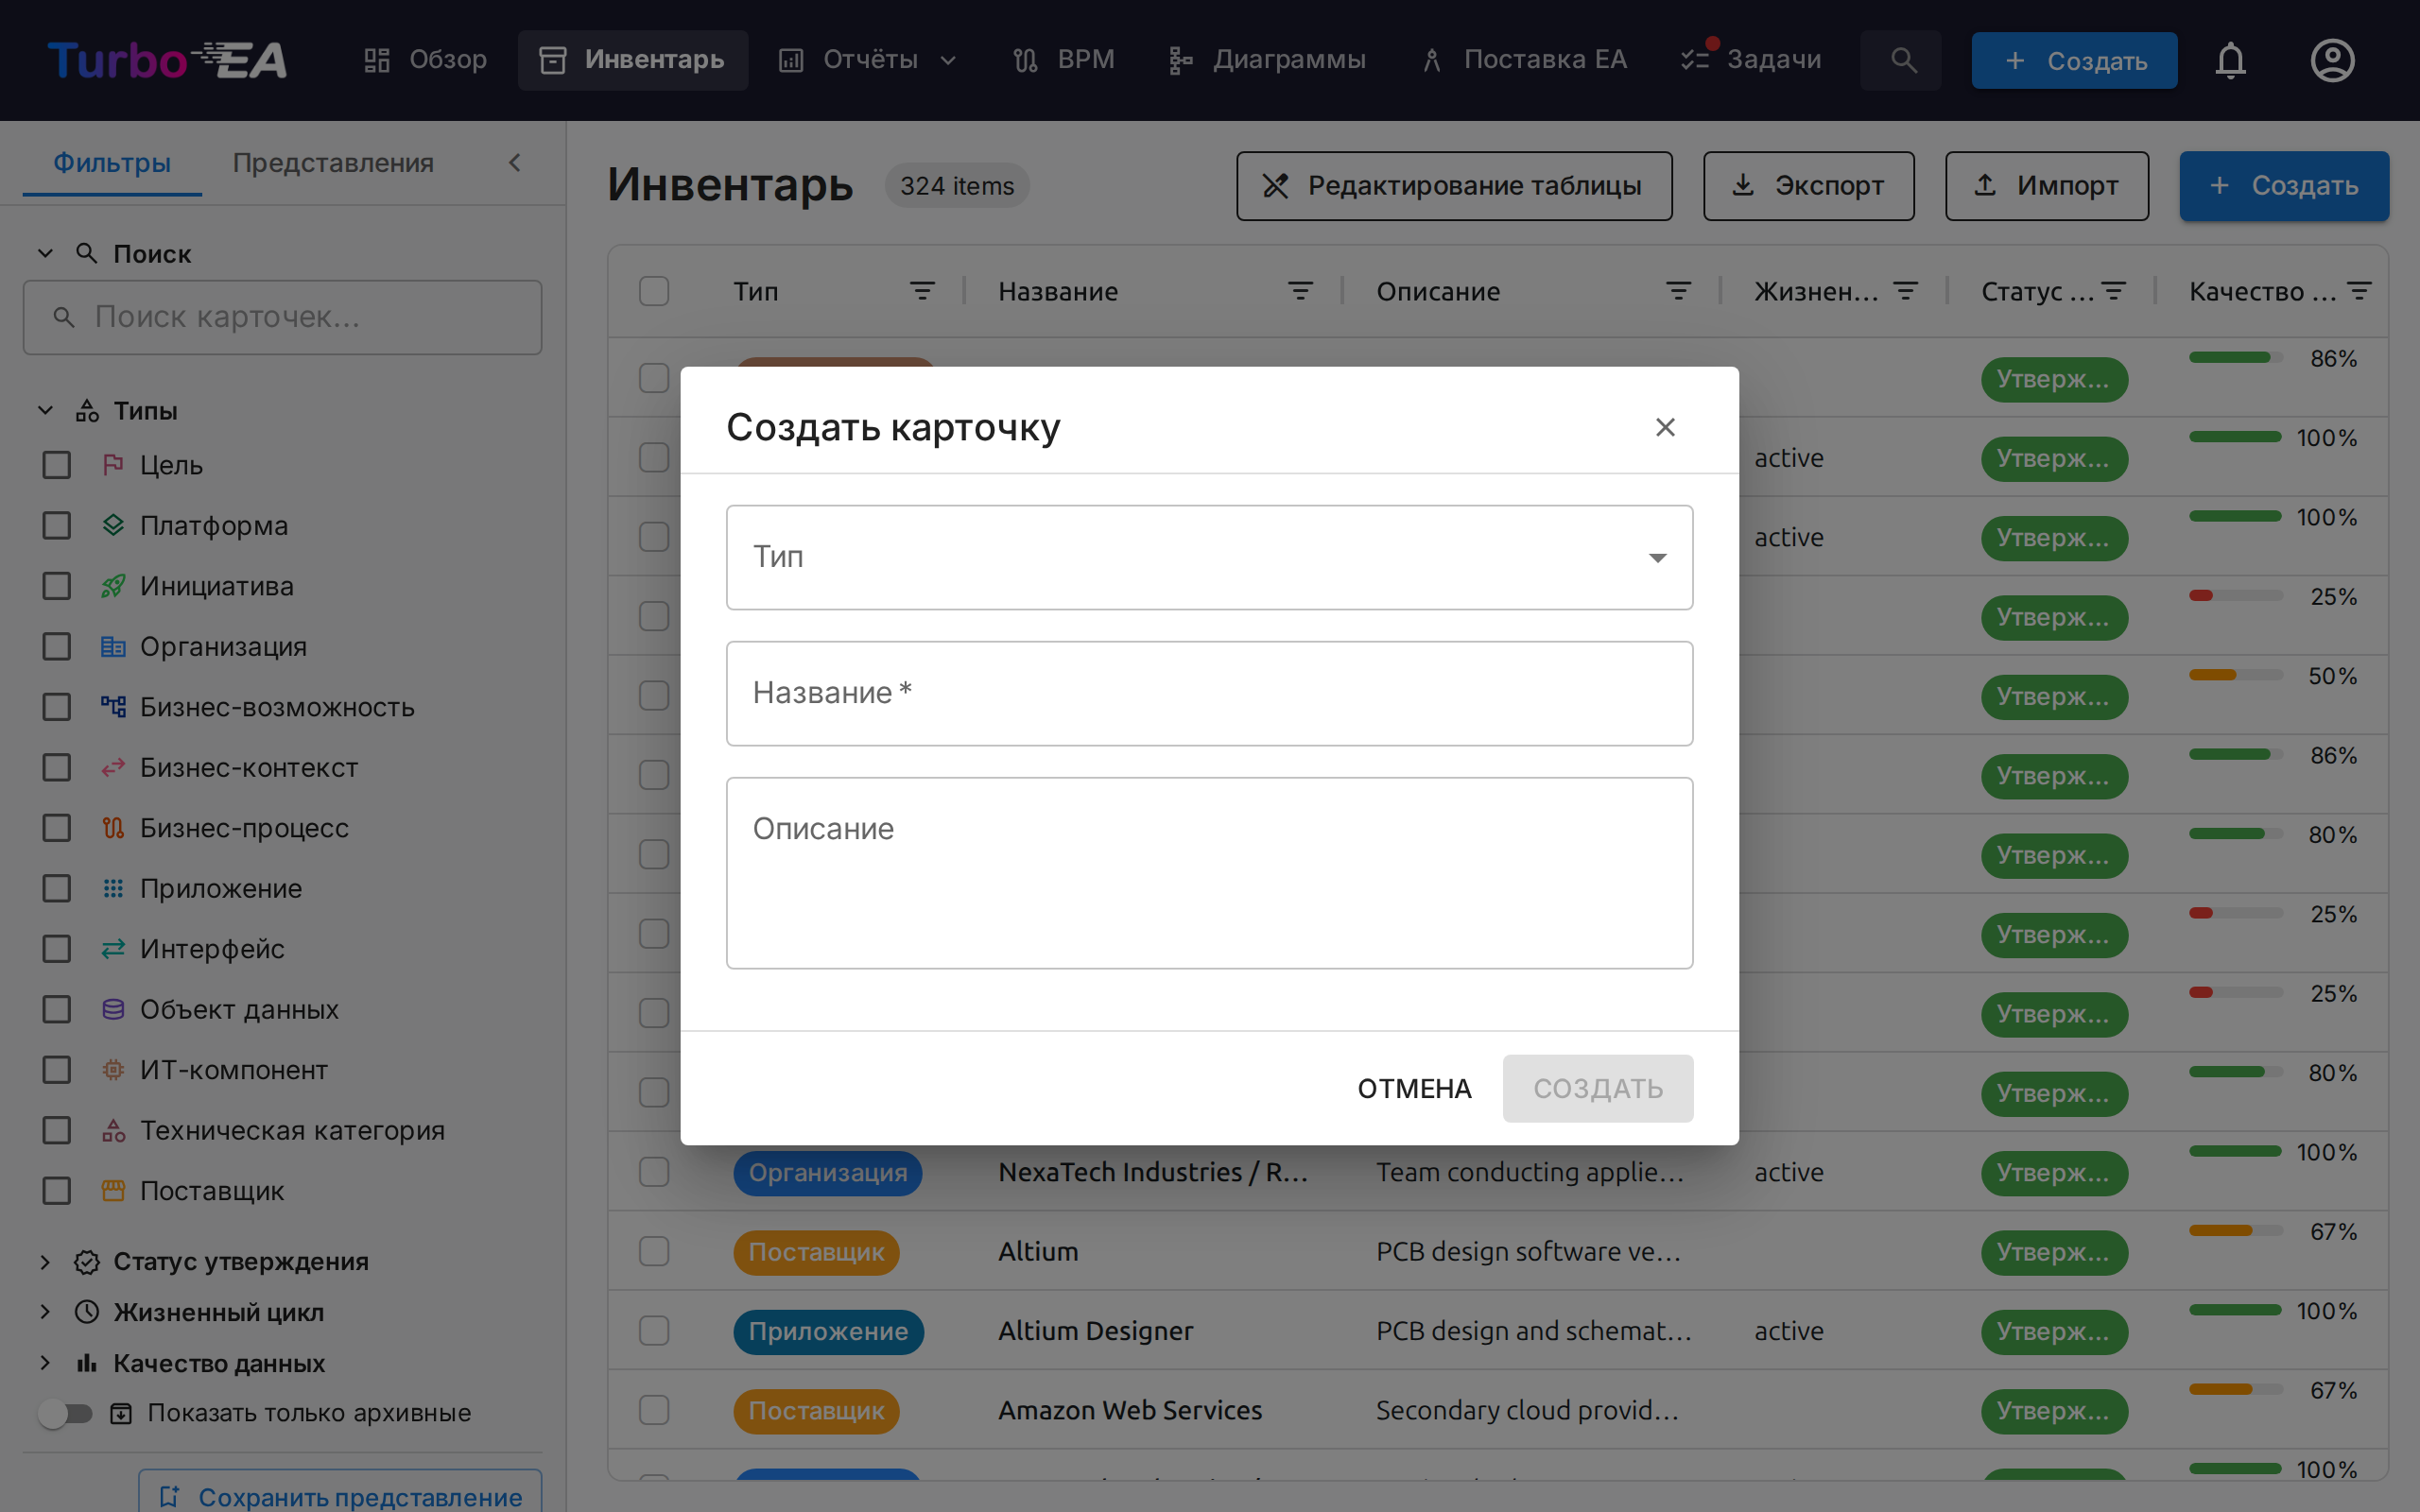Viewport: 2420px width, 1512px height.
Task: Check the Приложение type filter checkbox
Action: pyautogui.click(x=57, y=888)
